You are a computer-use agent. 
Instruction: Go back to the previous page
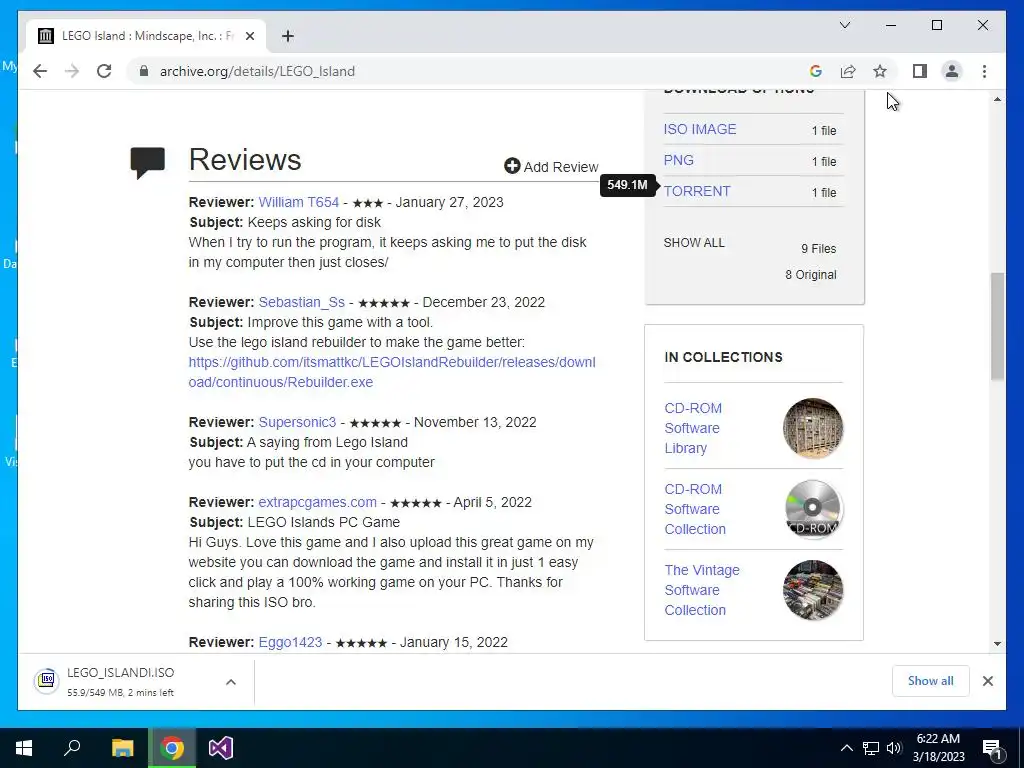[x=40, y=71]
